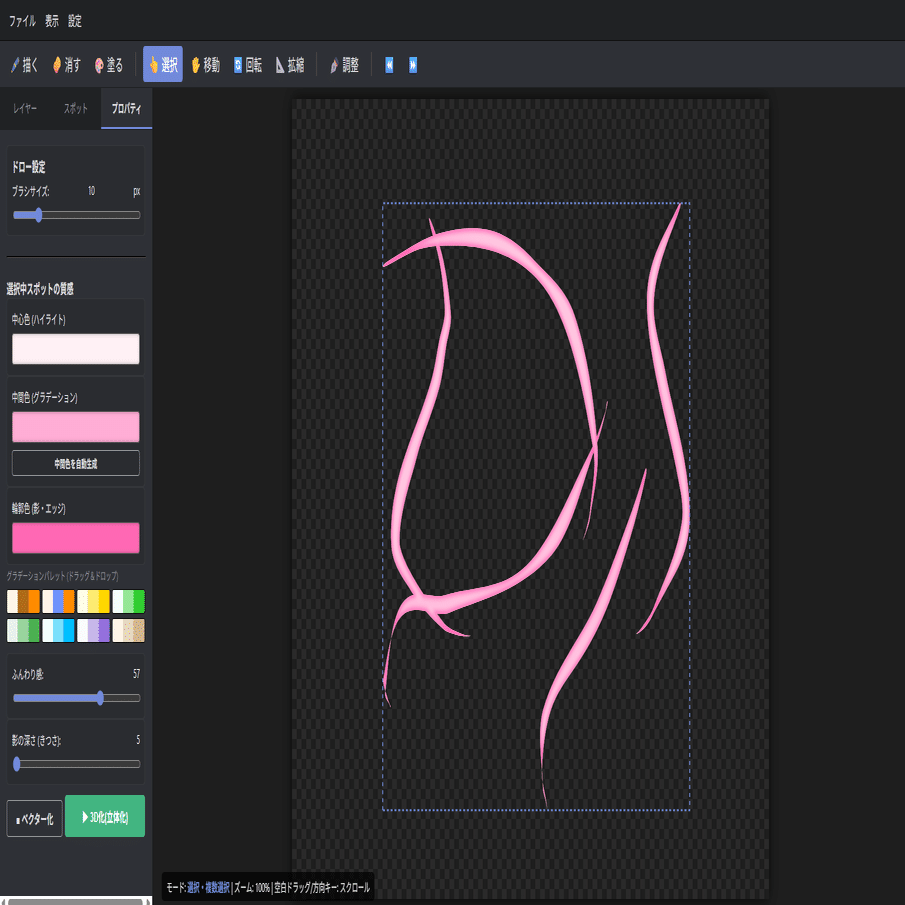The image size is (905, 905).
Task: Pick the muted green gradient palette swatch
Action: pos(23,630)
